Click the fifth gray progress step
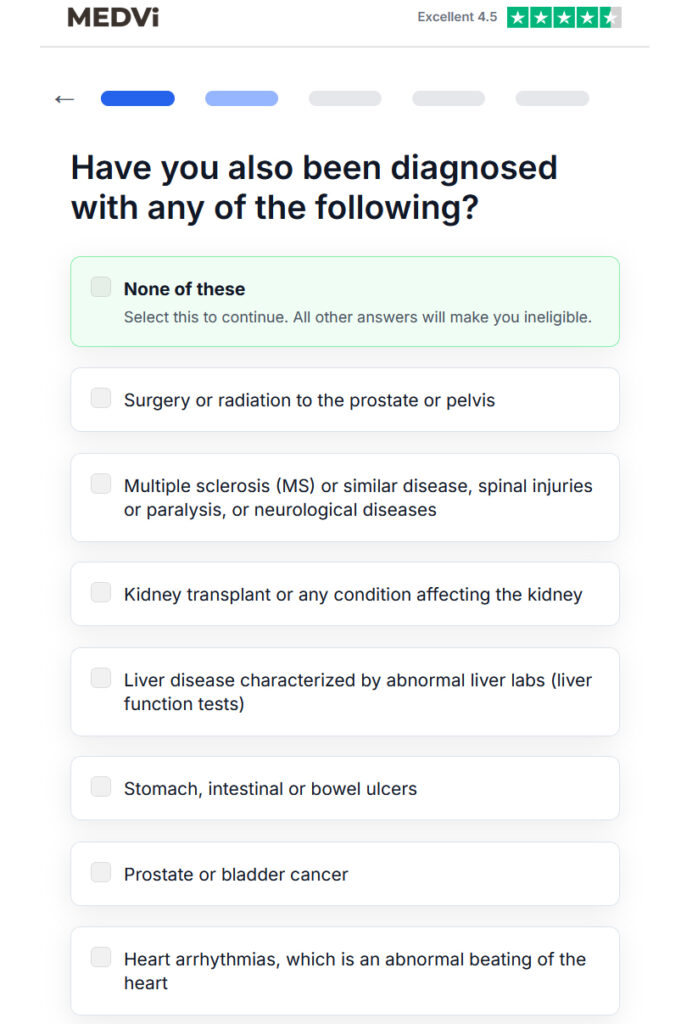The height and width of the screenshot is (1024, 681). pos(552,99)
